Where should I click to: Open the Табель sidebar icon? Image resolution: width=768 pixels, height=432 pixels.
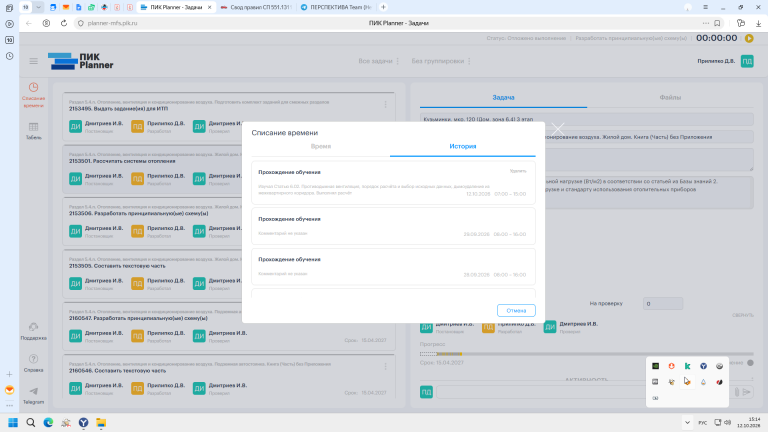pyautogui.click(x=33, y=131)
